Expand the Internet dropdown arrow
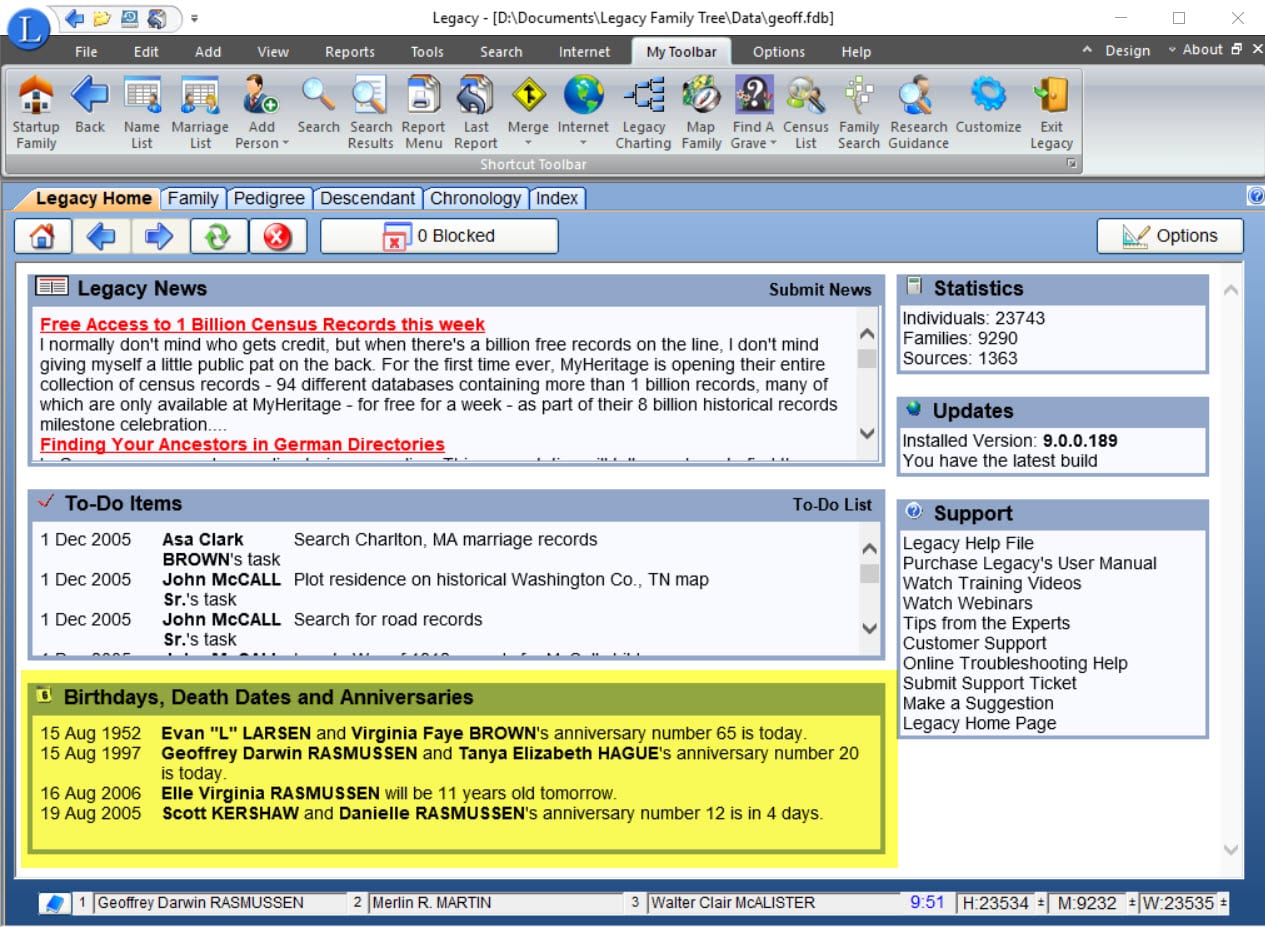This screenshot has width=1265, height=927. click(583, 143)
